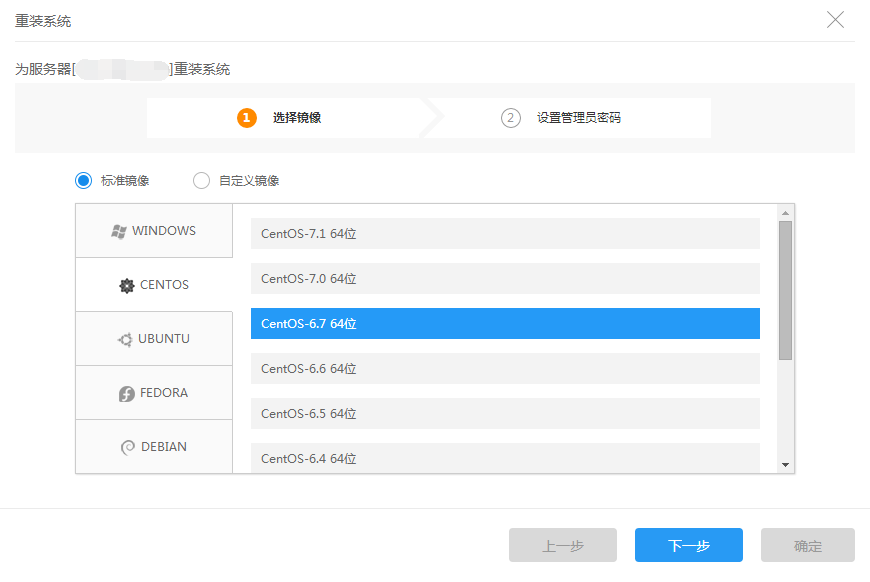
Task: Pick CentOS-6.6 64位 from the list
Action: coord(505,368)
